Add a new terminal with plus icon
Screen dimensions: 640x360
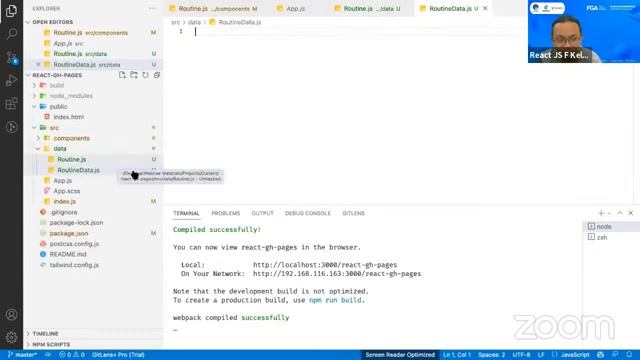(601, 213)
